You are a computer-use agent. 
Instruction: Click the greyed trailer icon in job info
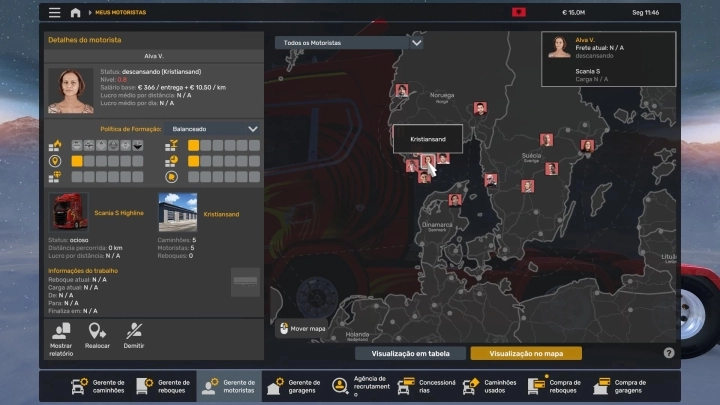point(245,281)
